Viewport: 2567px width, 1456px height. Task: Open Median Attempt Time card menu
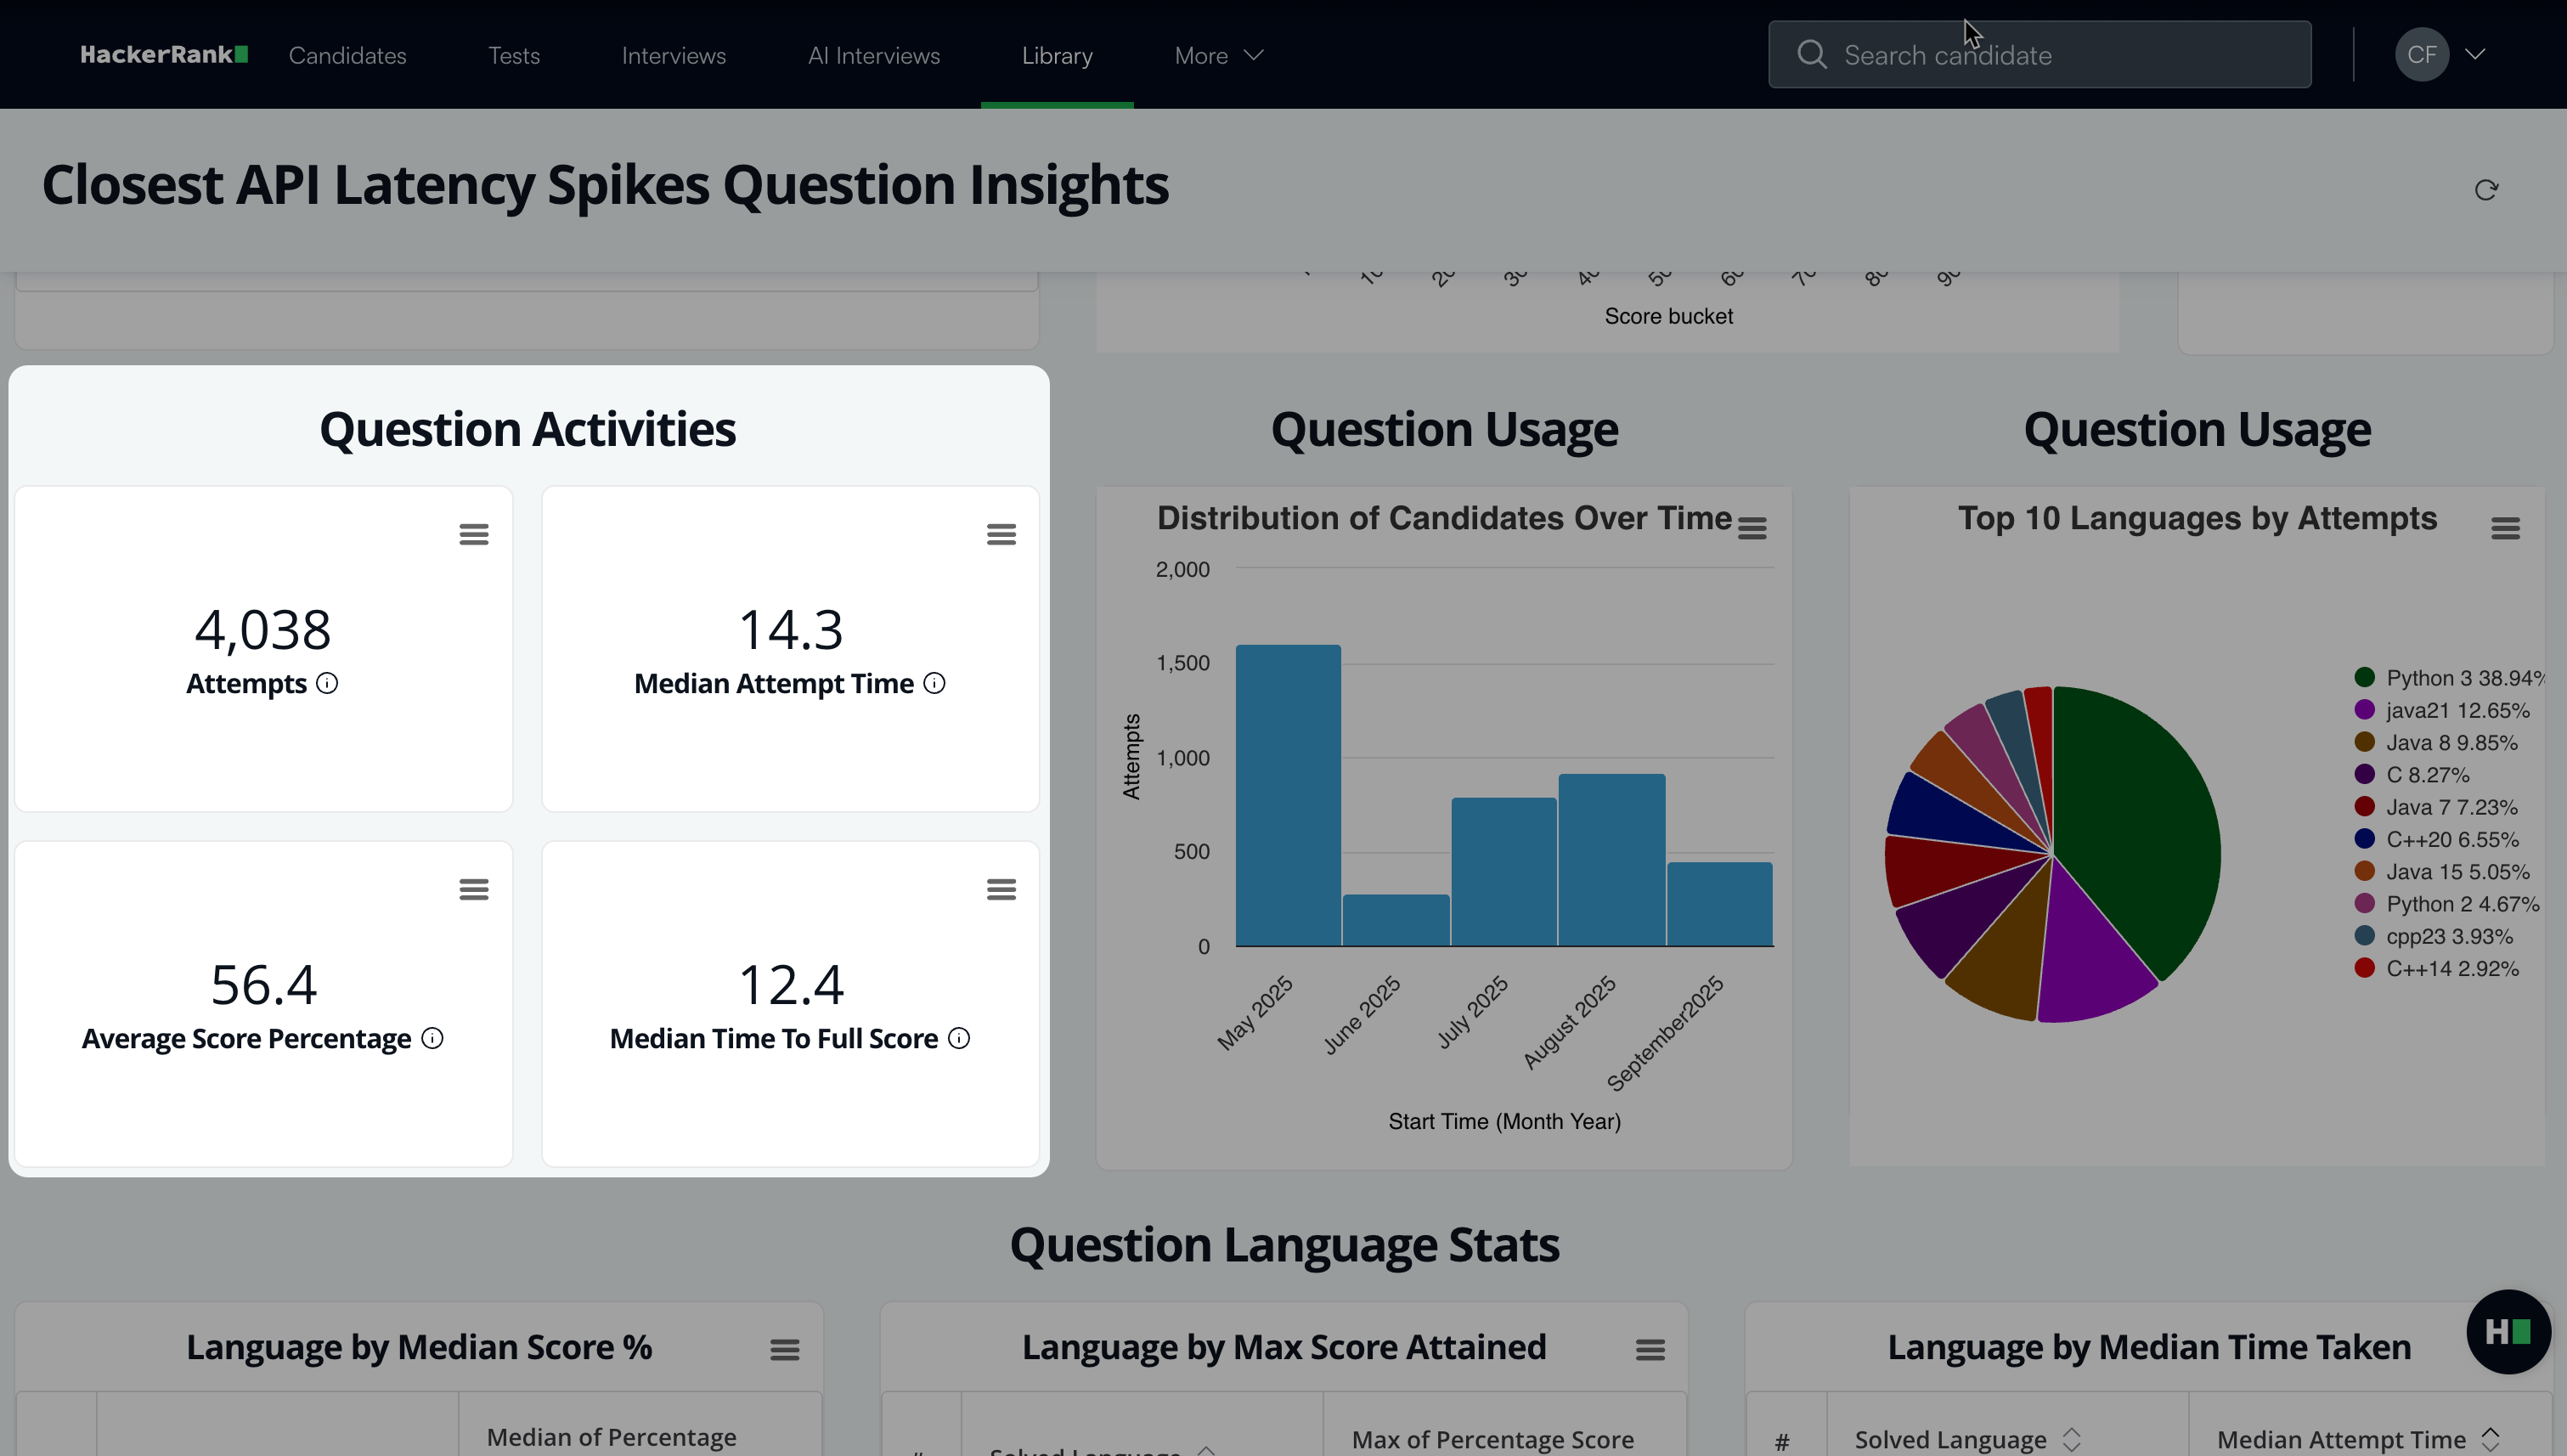1001,535
